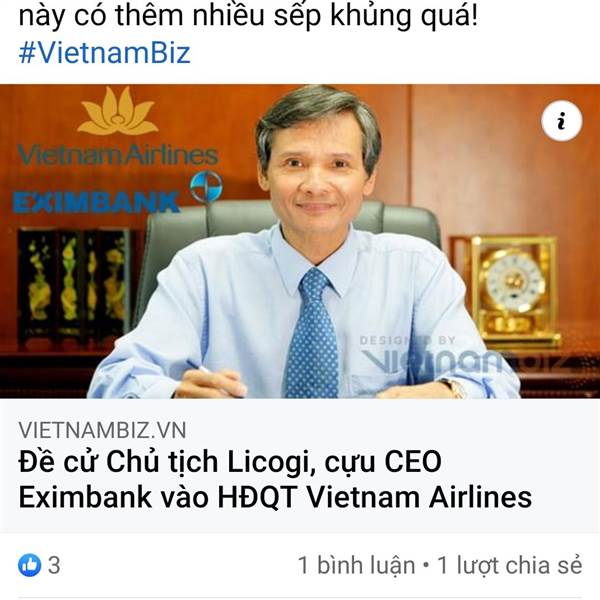Click the lacquer folding screen in photo
The height and width of the screenshot is (600, 600).
(x=75, y=285)
